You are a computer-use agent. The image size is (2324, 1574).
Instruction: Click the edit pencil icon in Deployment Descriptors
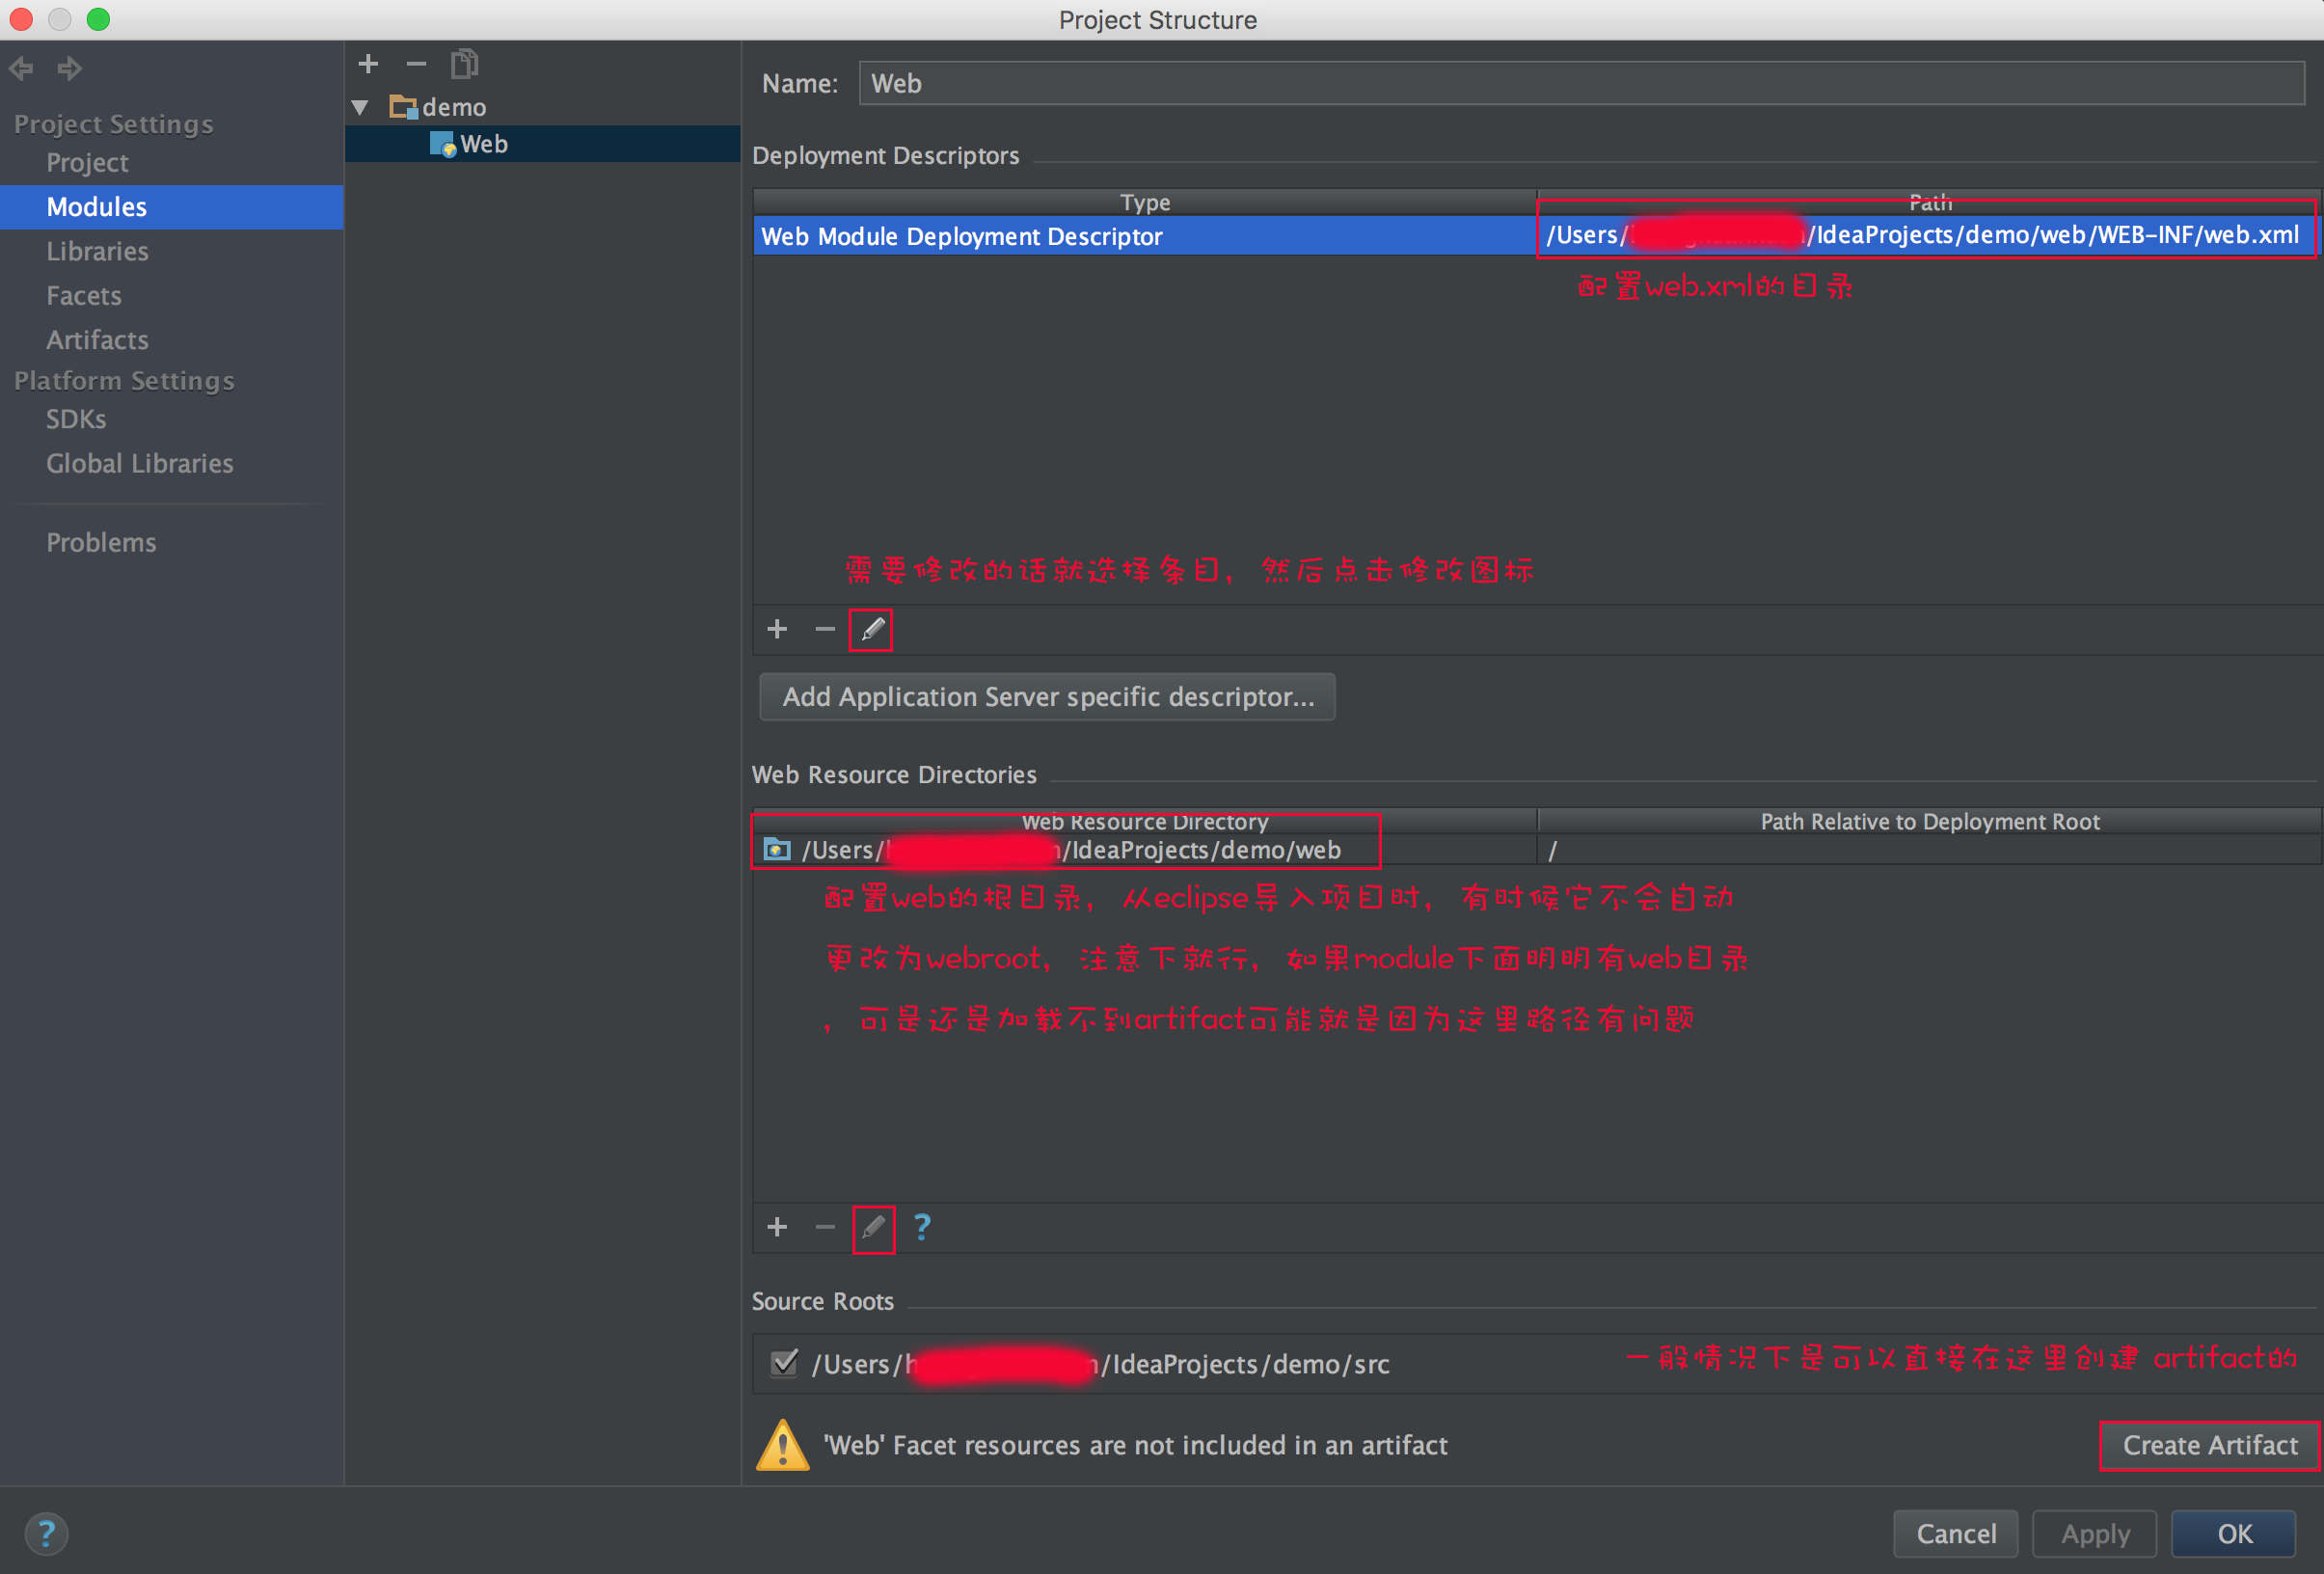coord(873,629)
